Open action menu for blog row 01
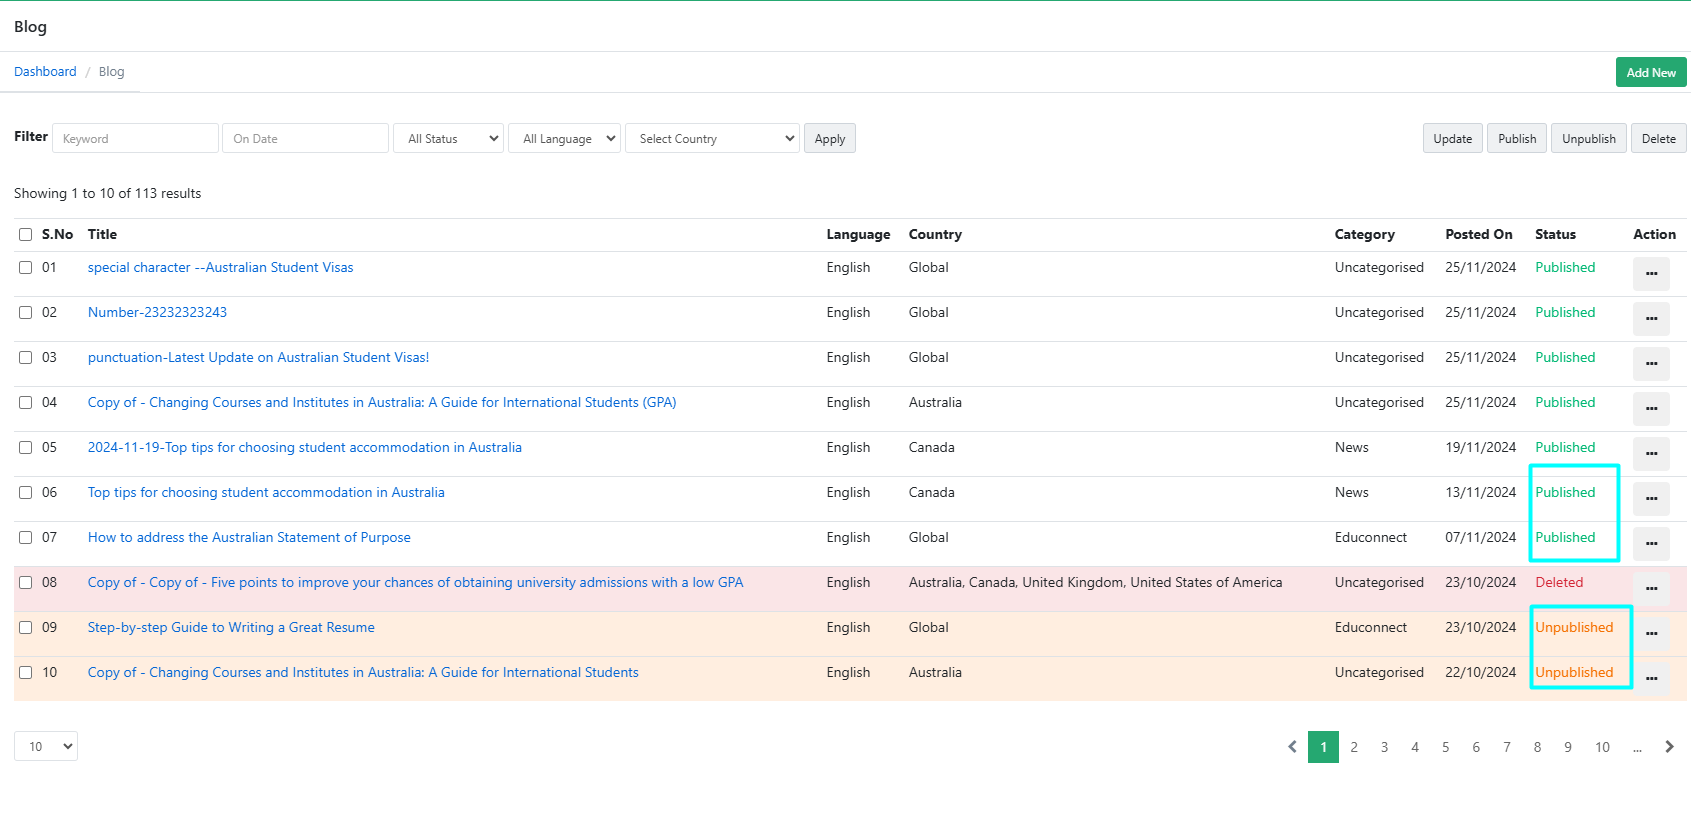This screenshot has width=1691, height=819. point(1651,273)
